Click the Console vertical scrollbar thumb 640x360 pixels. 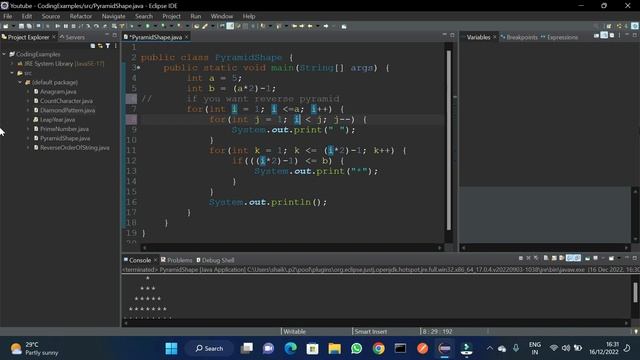pos(635,293)
